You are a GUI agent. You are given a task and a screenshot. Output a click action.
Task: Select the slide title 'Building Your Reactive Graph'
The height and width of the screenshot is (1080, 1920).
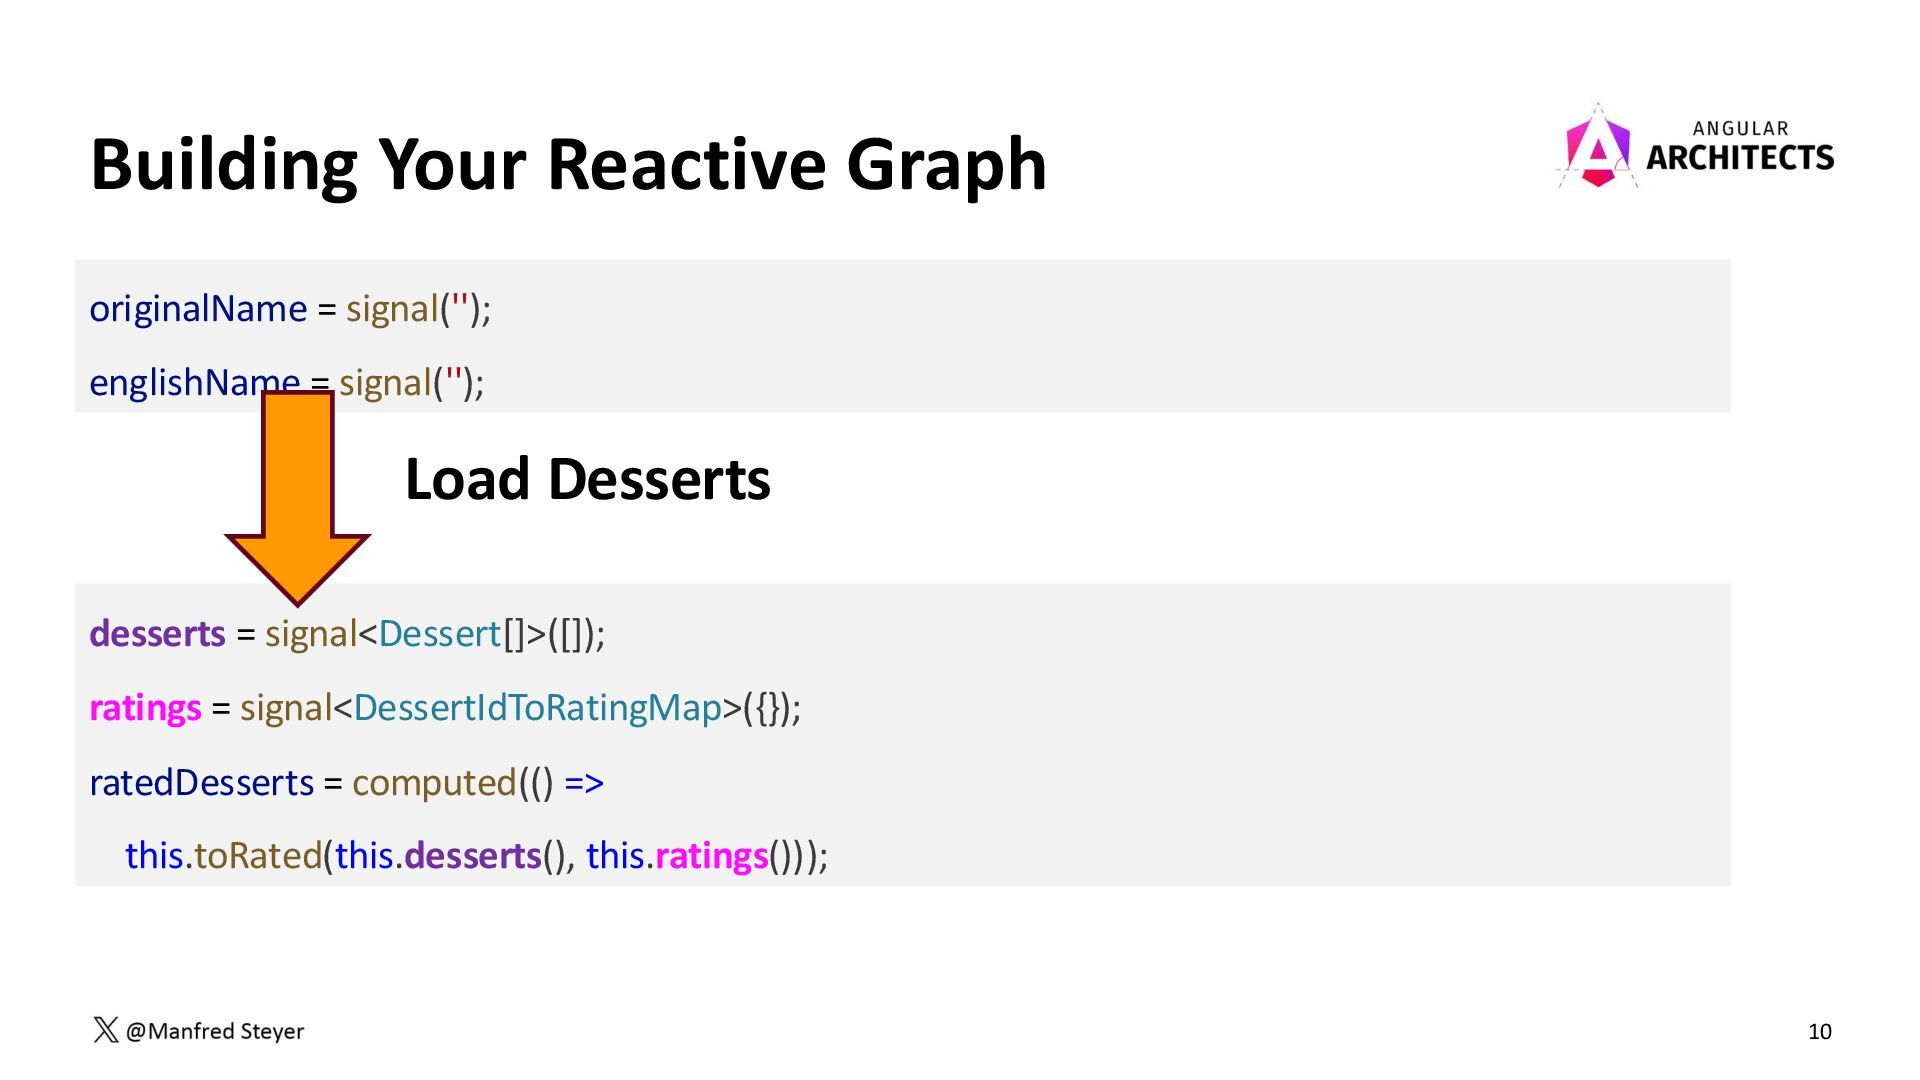tap(568, 164)
